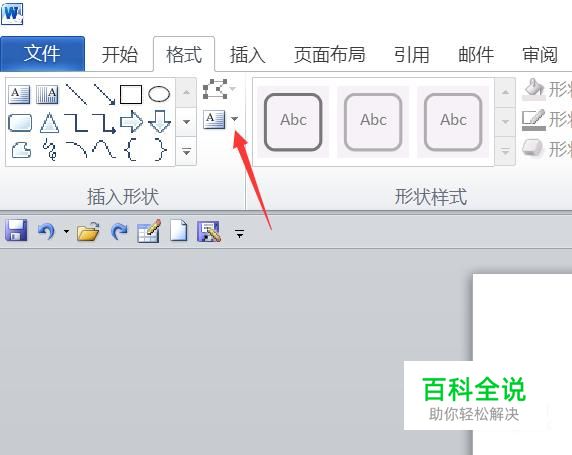Select the right block arrow shape
This screenshot has width=572, height=455.
131,122
